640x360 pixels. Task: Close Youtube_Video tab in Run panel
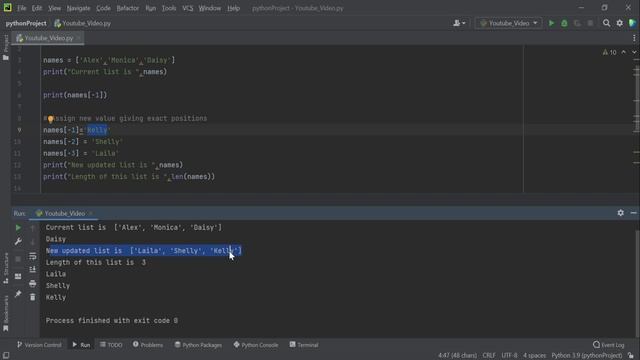(x=91, y=213)
